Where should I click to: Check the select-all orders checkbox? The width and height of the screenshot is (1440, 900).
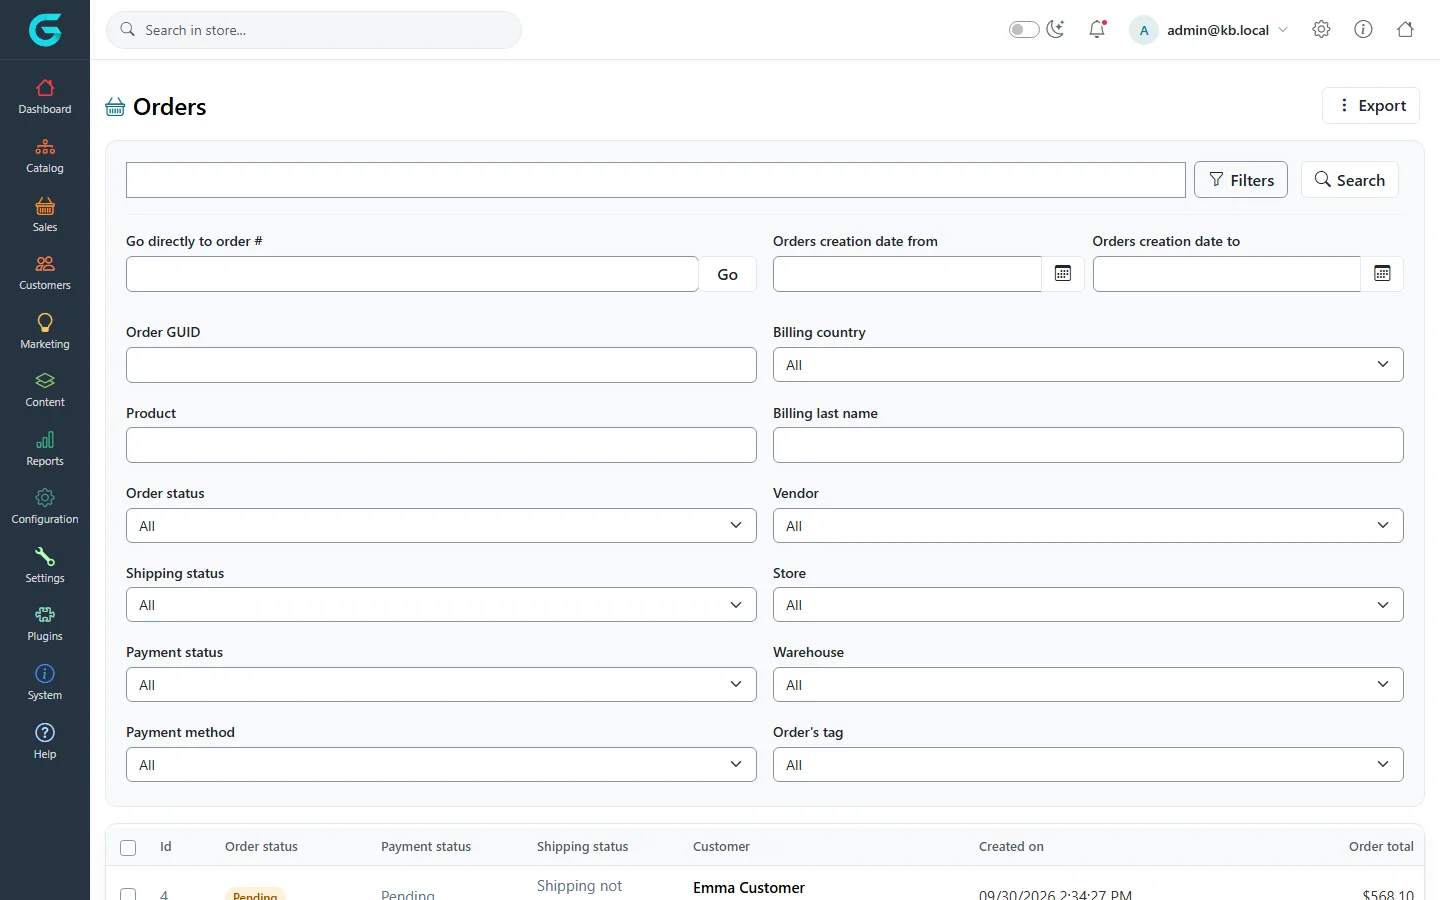128,848
